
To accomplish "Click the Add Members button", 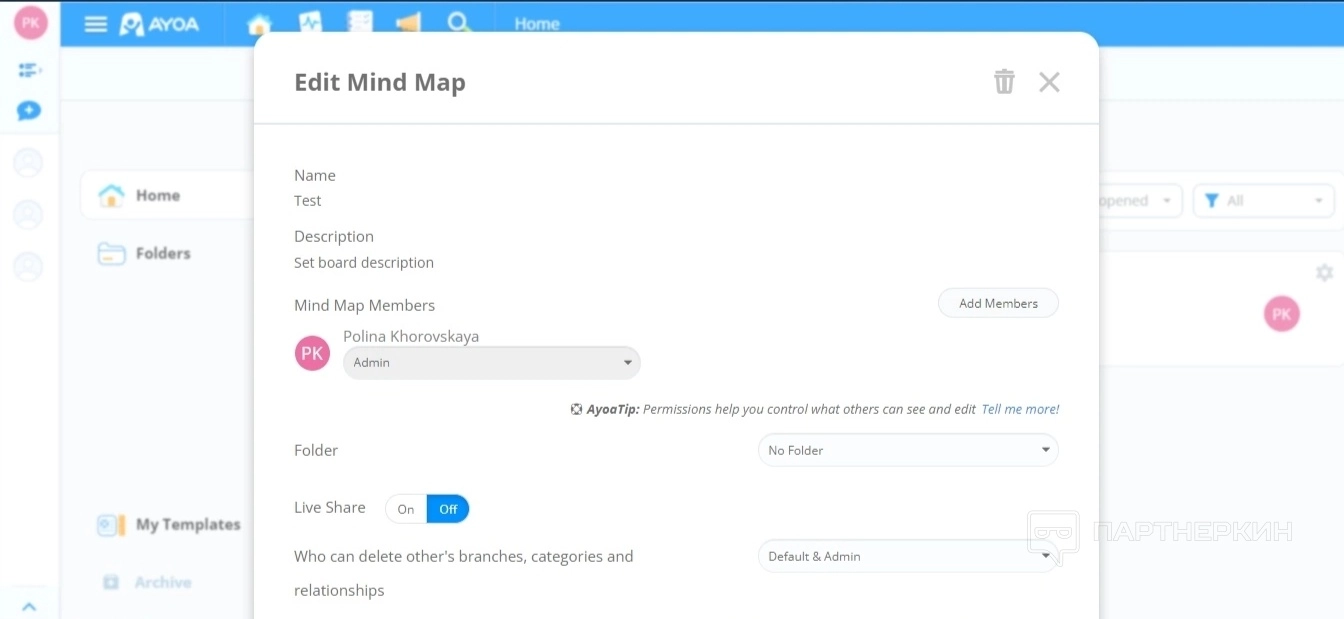I will (997, 303).
